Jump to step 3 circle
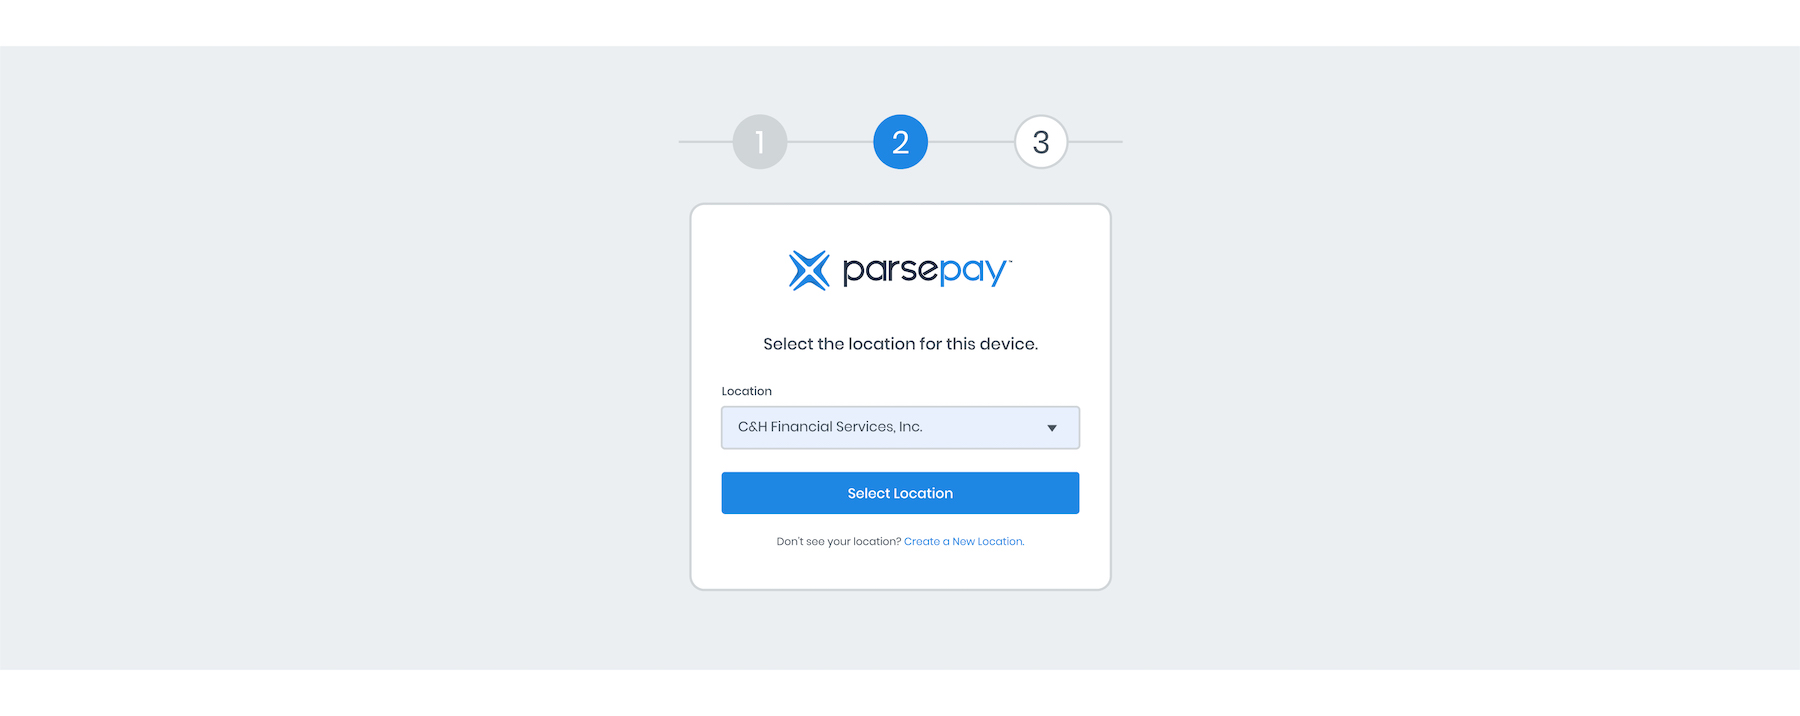 pyautogui.click(x=1041, y=142)
